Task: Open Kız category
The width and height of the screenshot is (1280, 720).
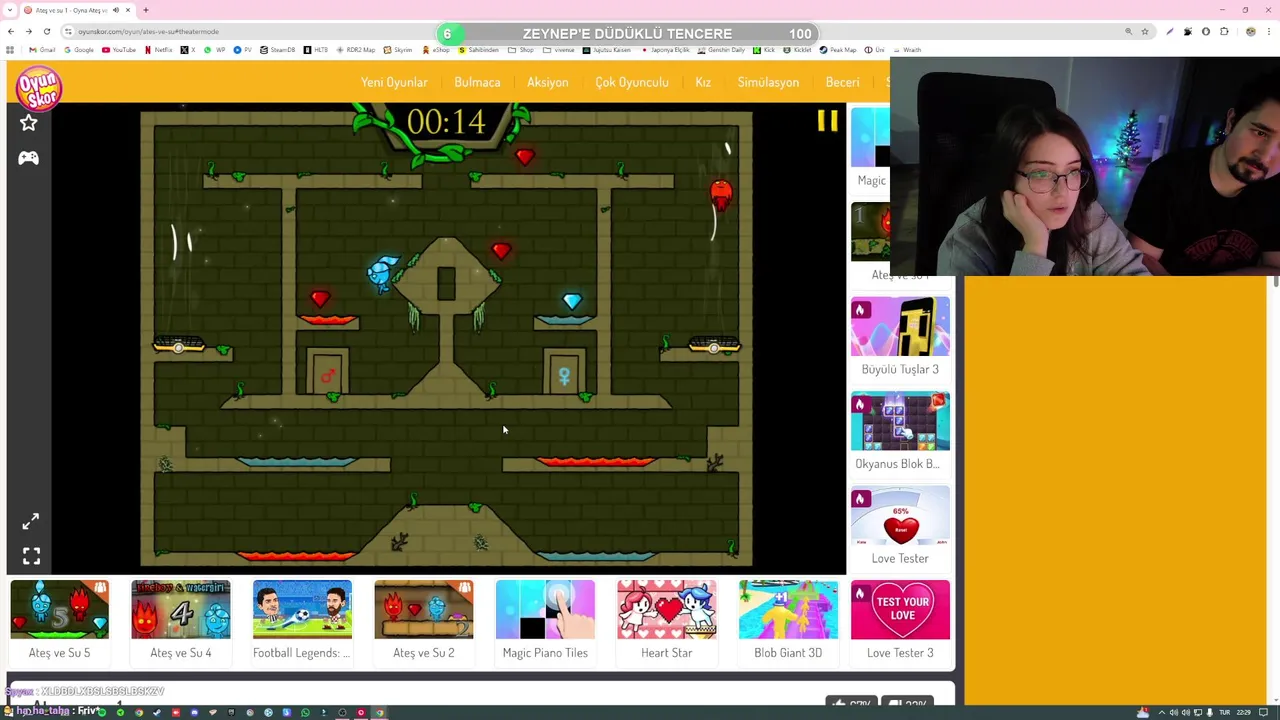Action: point(703,82)
